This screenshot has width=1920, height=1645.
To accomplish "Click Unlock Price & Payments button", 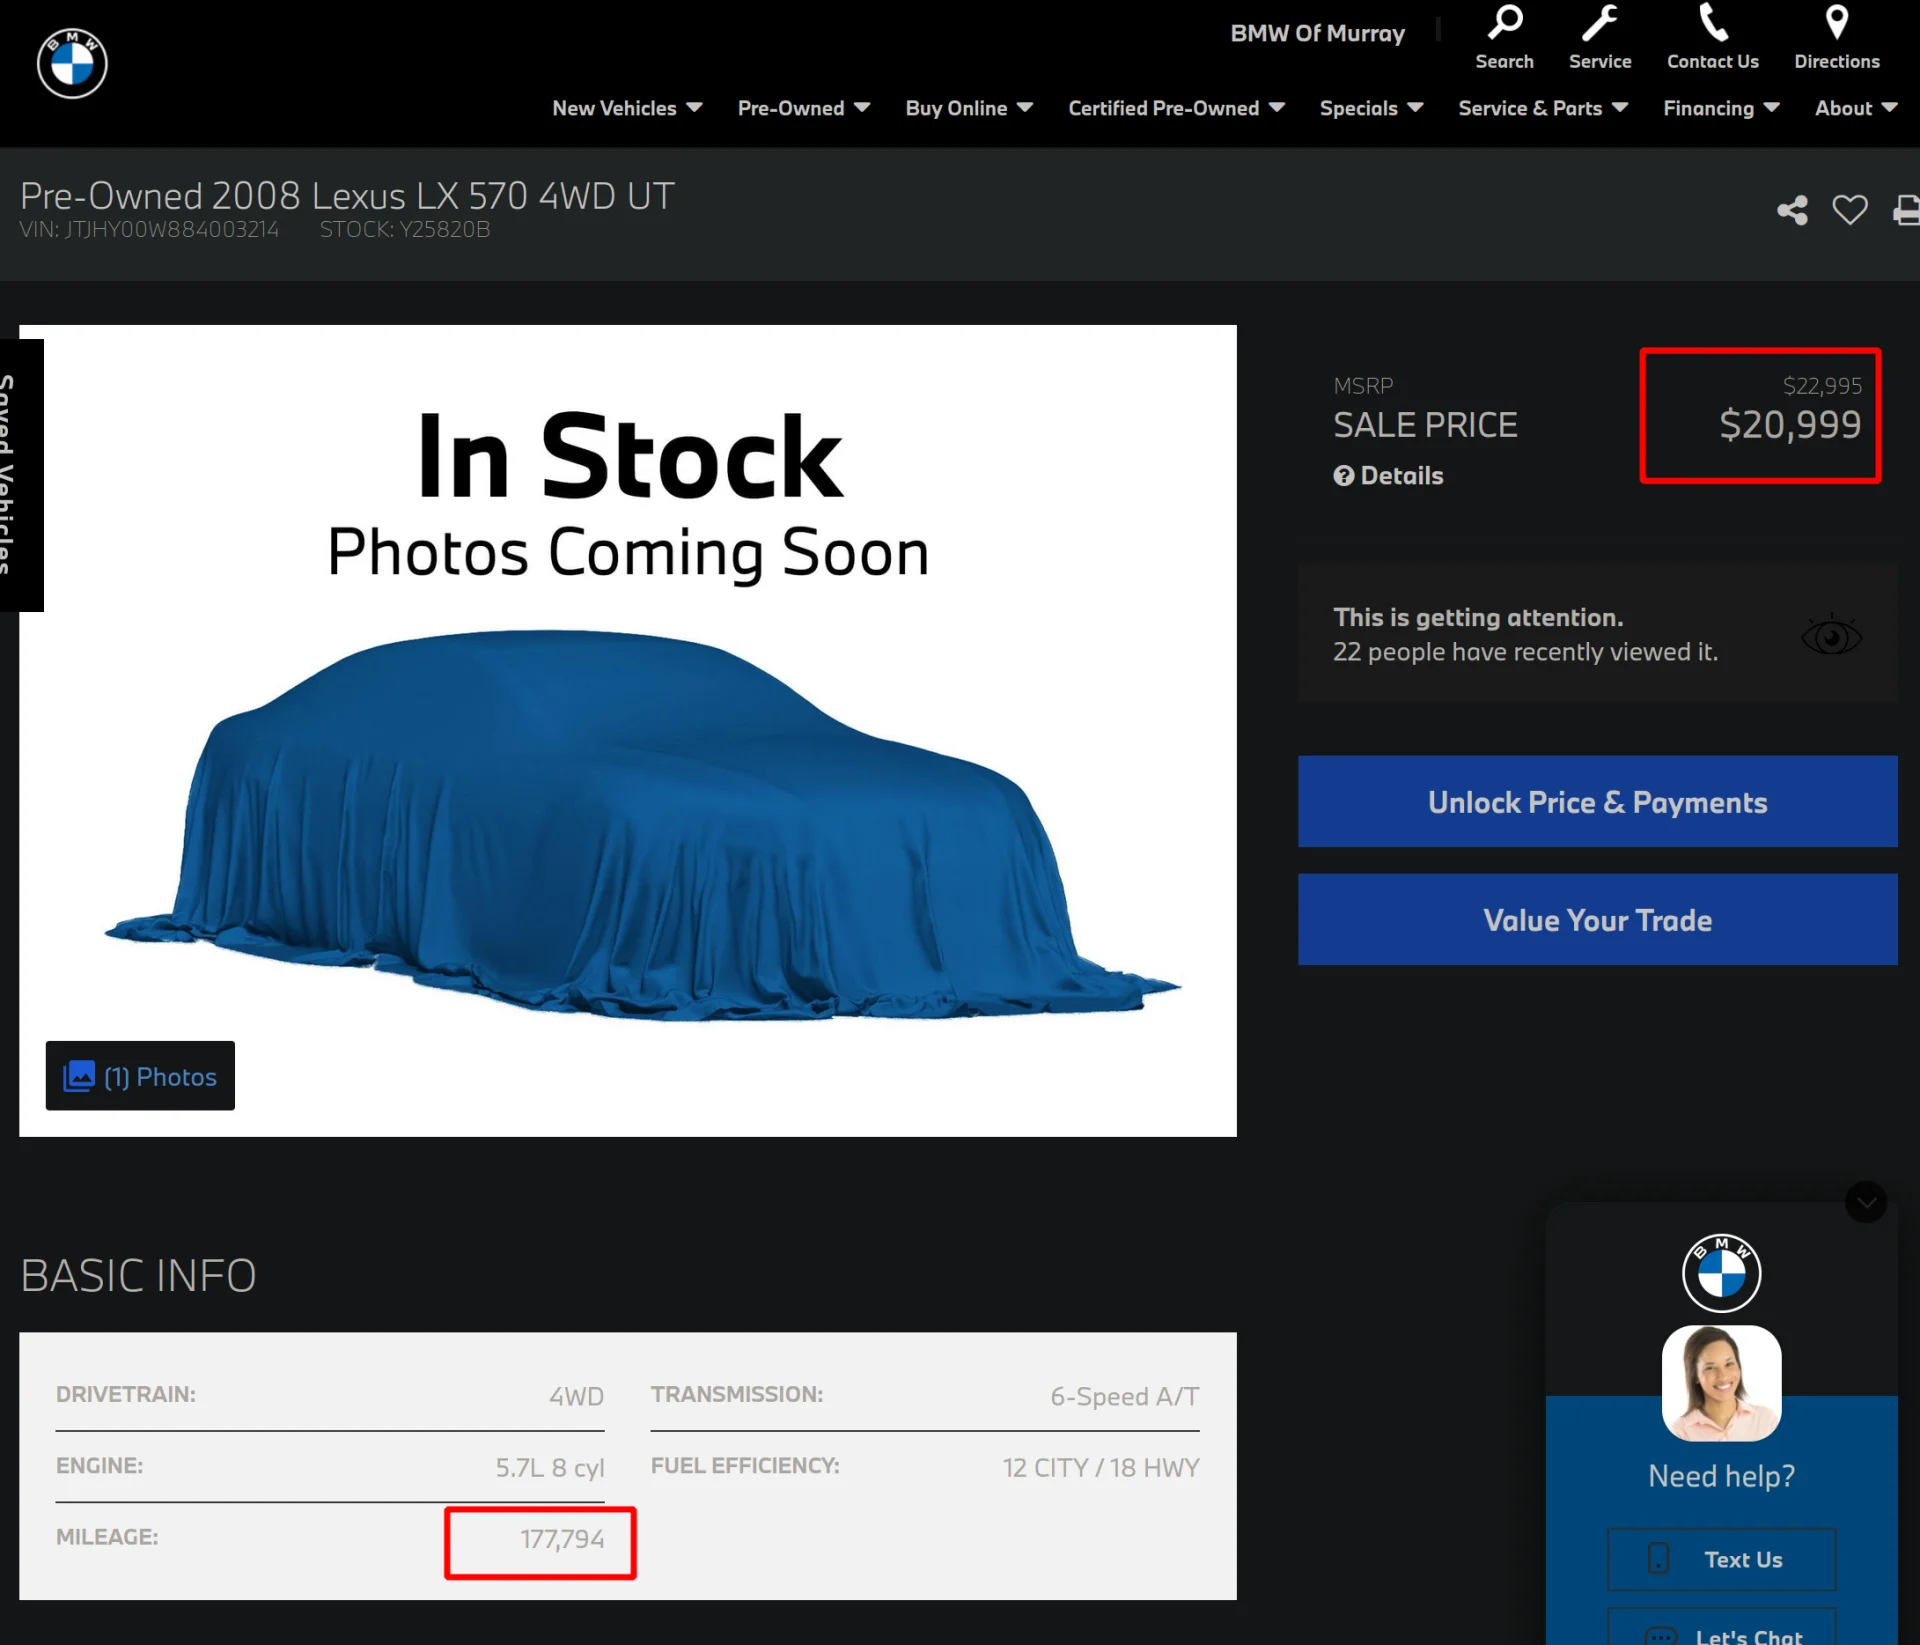I will (1597, 801).
